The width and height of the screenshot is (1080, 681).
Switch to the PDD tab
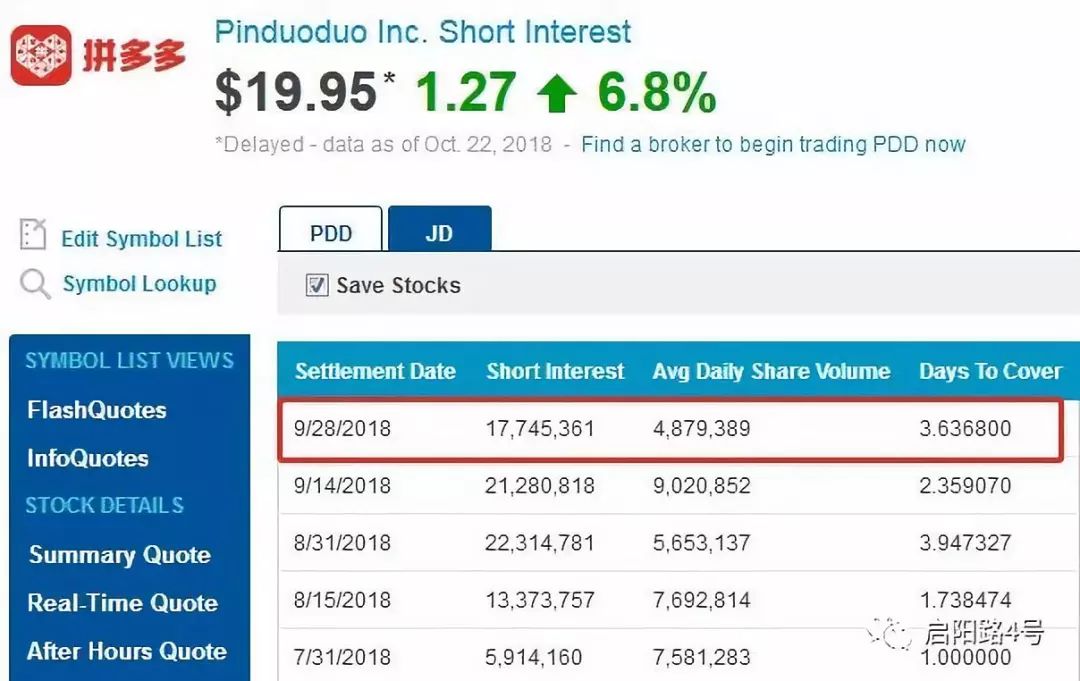click(x=331, y=229)
